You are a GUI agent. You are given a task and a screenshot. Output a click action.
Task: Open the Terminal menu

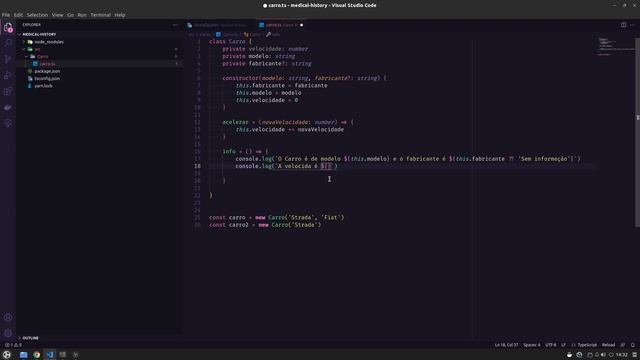tap(100, 15)
